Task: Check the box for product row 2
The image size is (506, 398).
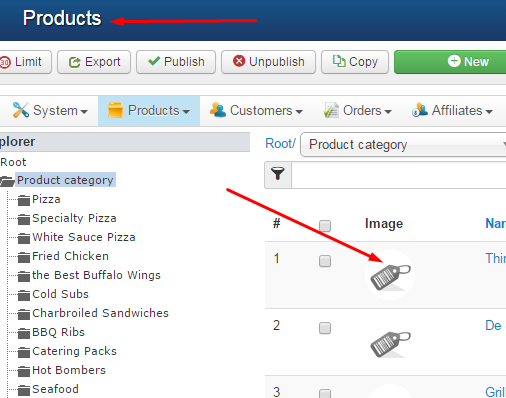Action: tap(325, 328)
